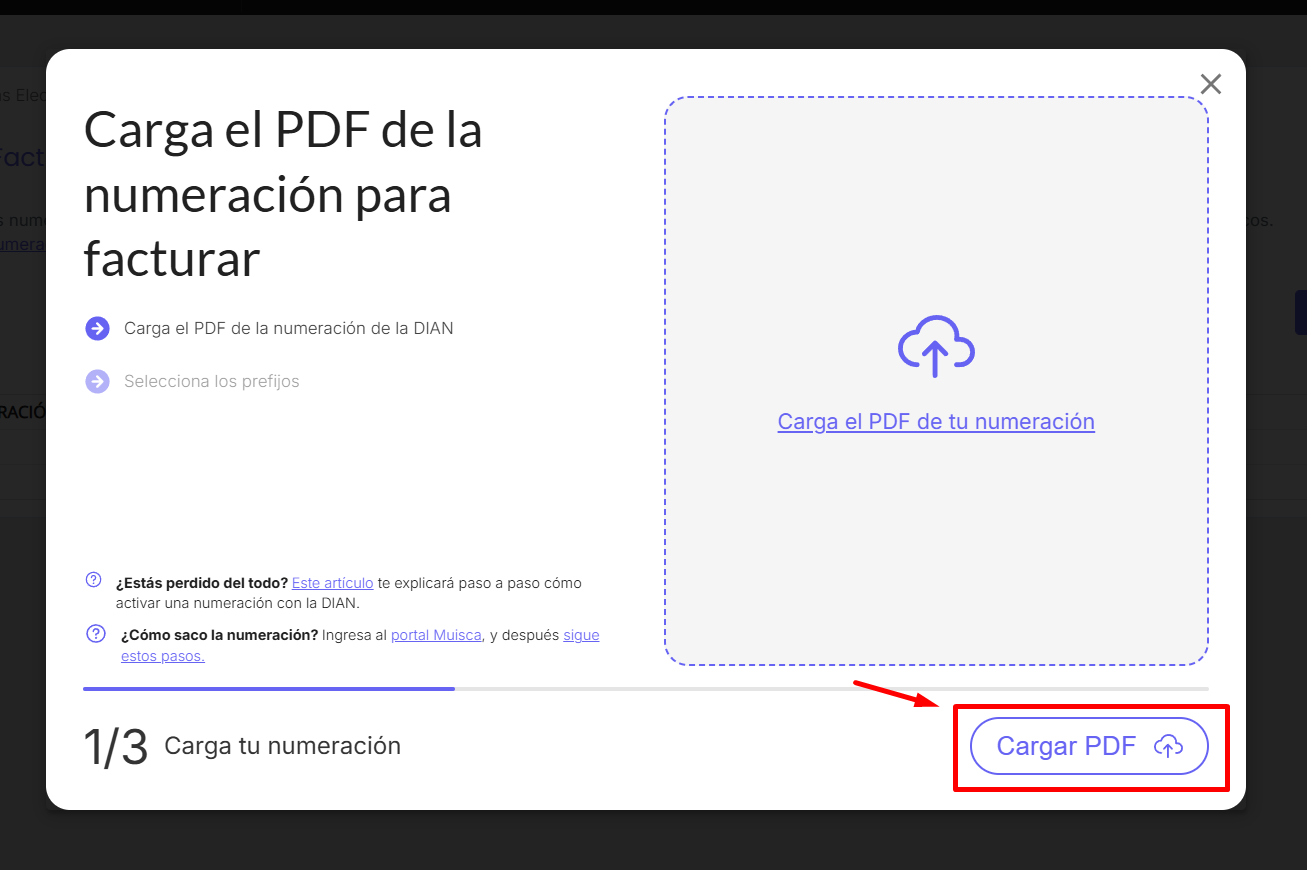Open the 'portal Muisca' link
The height and width of the screenshot is (870, 1307).
pos(435,635)
